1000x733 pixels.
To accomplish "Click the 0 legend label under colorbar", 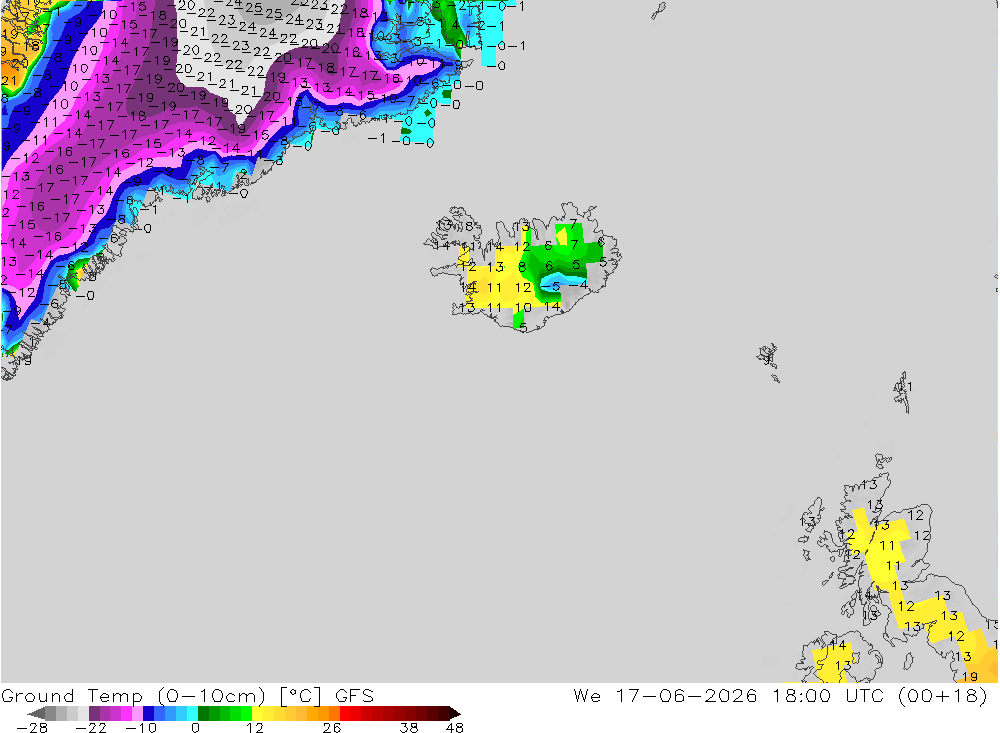I will pos(195,728).
